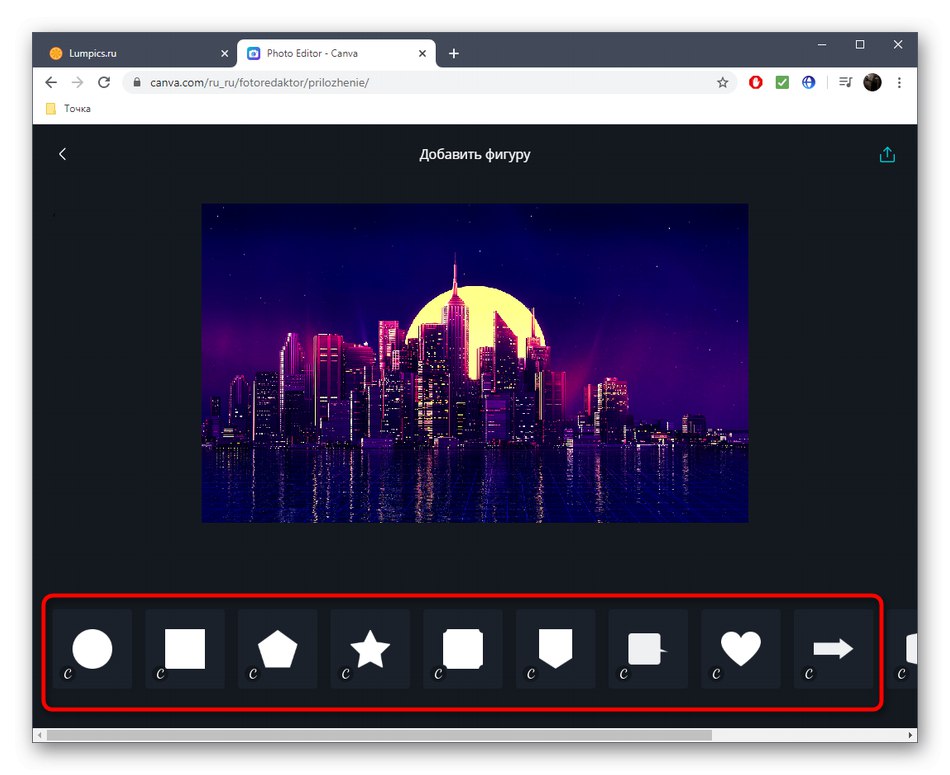Open the export panel via the upload icon

click(x=887, y=154)
